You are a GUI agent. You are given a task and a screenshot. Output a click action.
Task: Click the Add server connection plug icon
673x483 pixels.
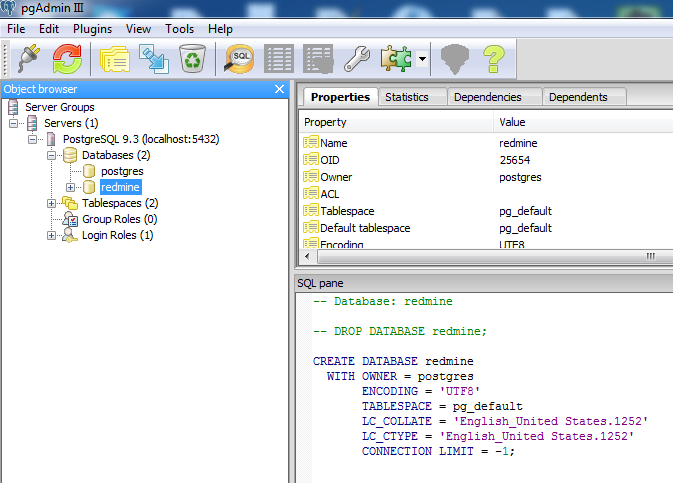click(x=29, y=59)
